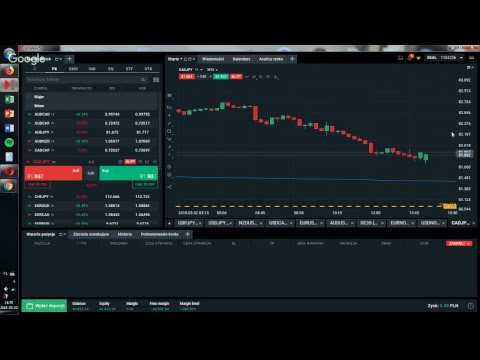Expand the CADCHF row
480x360 pixels.
point(29,150)
